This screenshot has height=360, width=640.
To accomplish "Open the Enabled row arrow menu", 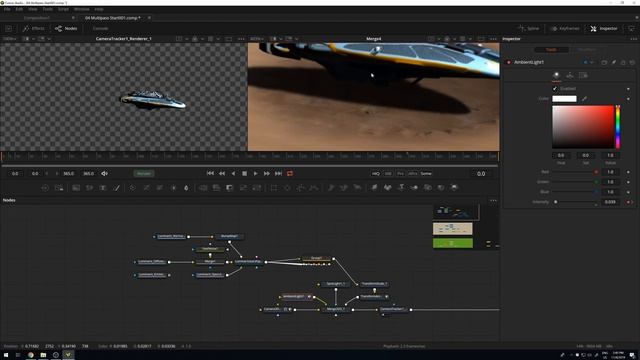I will point(628,89).
